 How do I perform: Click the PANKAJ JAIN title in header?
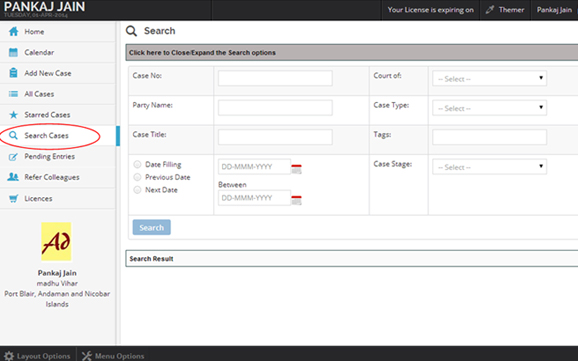click(x=44, y=7)
